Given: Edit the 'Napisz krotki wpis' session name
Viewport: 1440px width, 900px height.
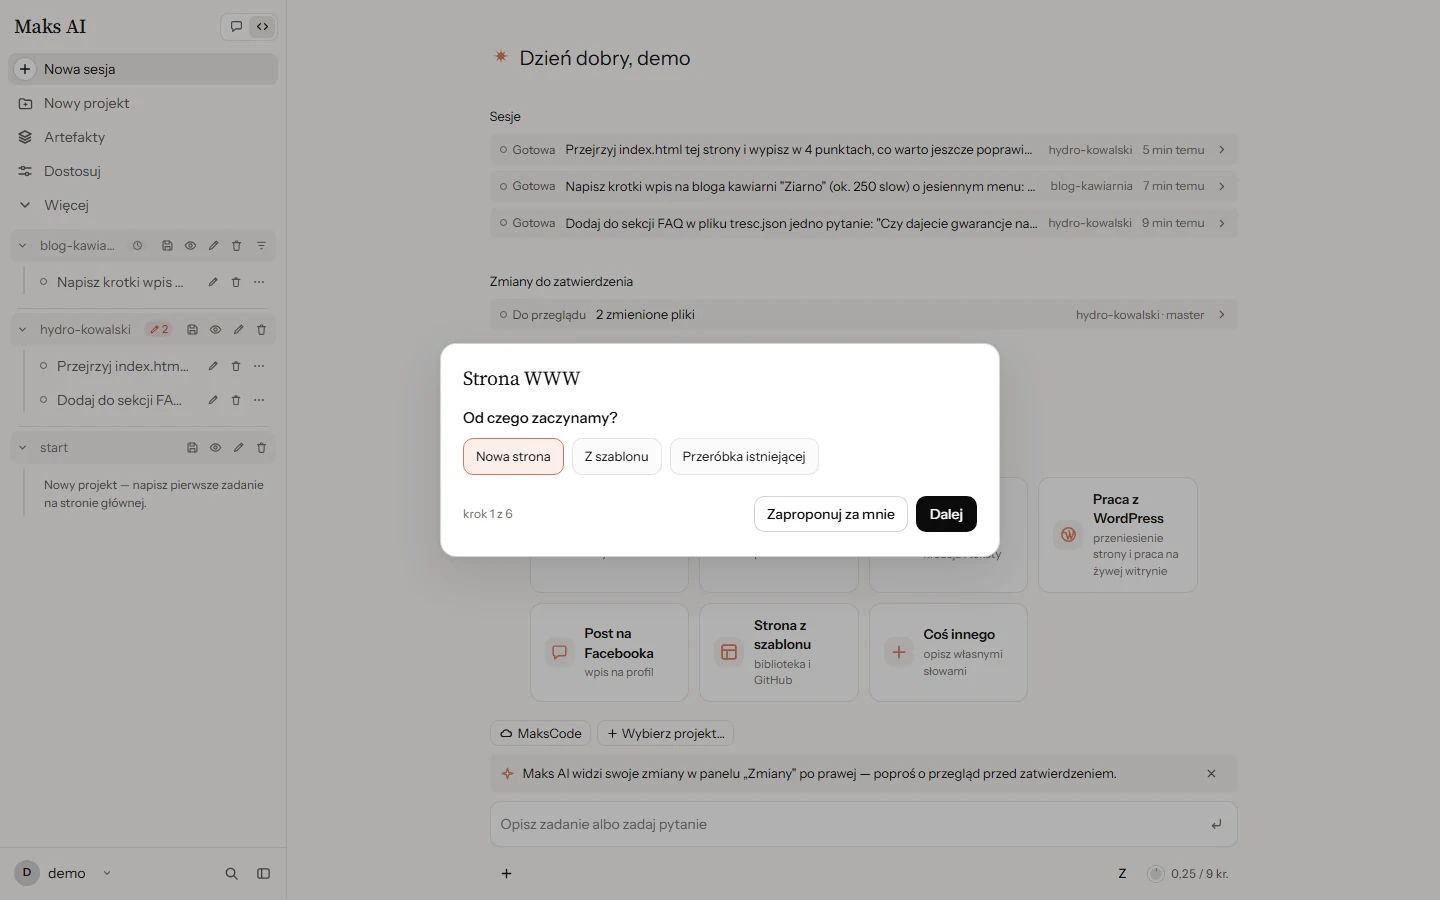Looking at the screenshot, I should tap(213, 282).
